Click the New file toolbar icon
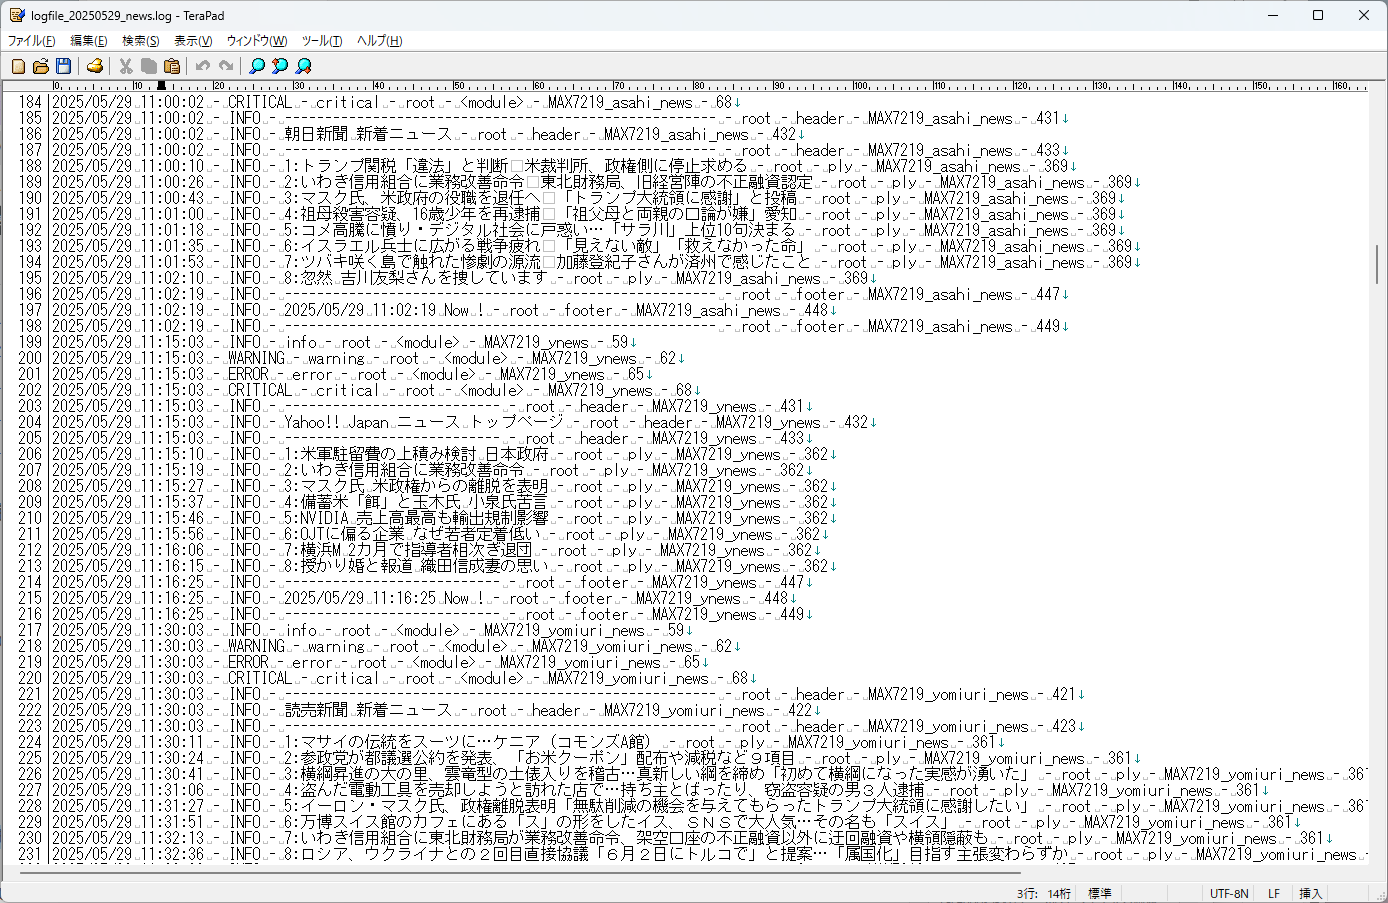 pyautogui.click(x=18, y=66)
